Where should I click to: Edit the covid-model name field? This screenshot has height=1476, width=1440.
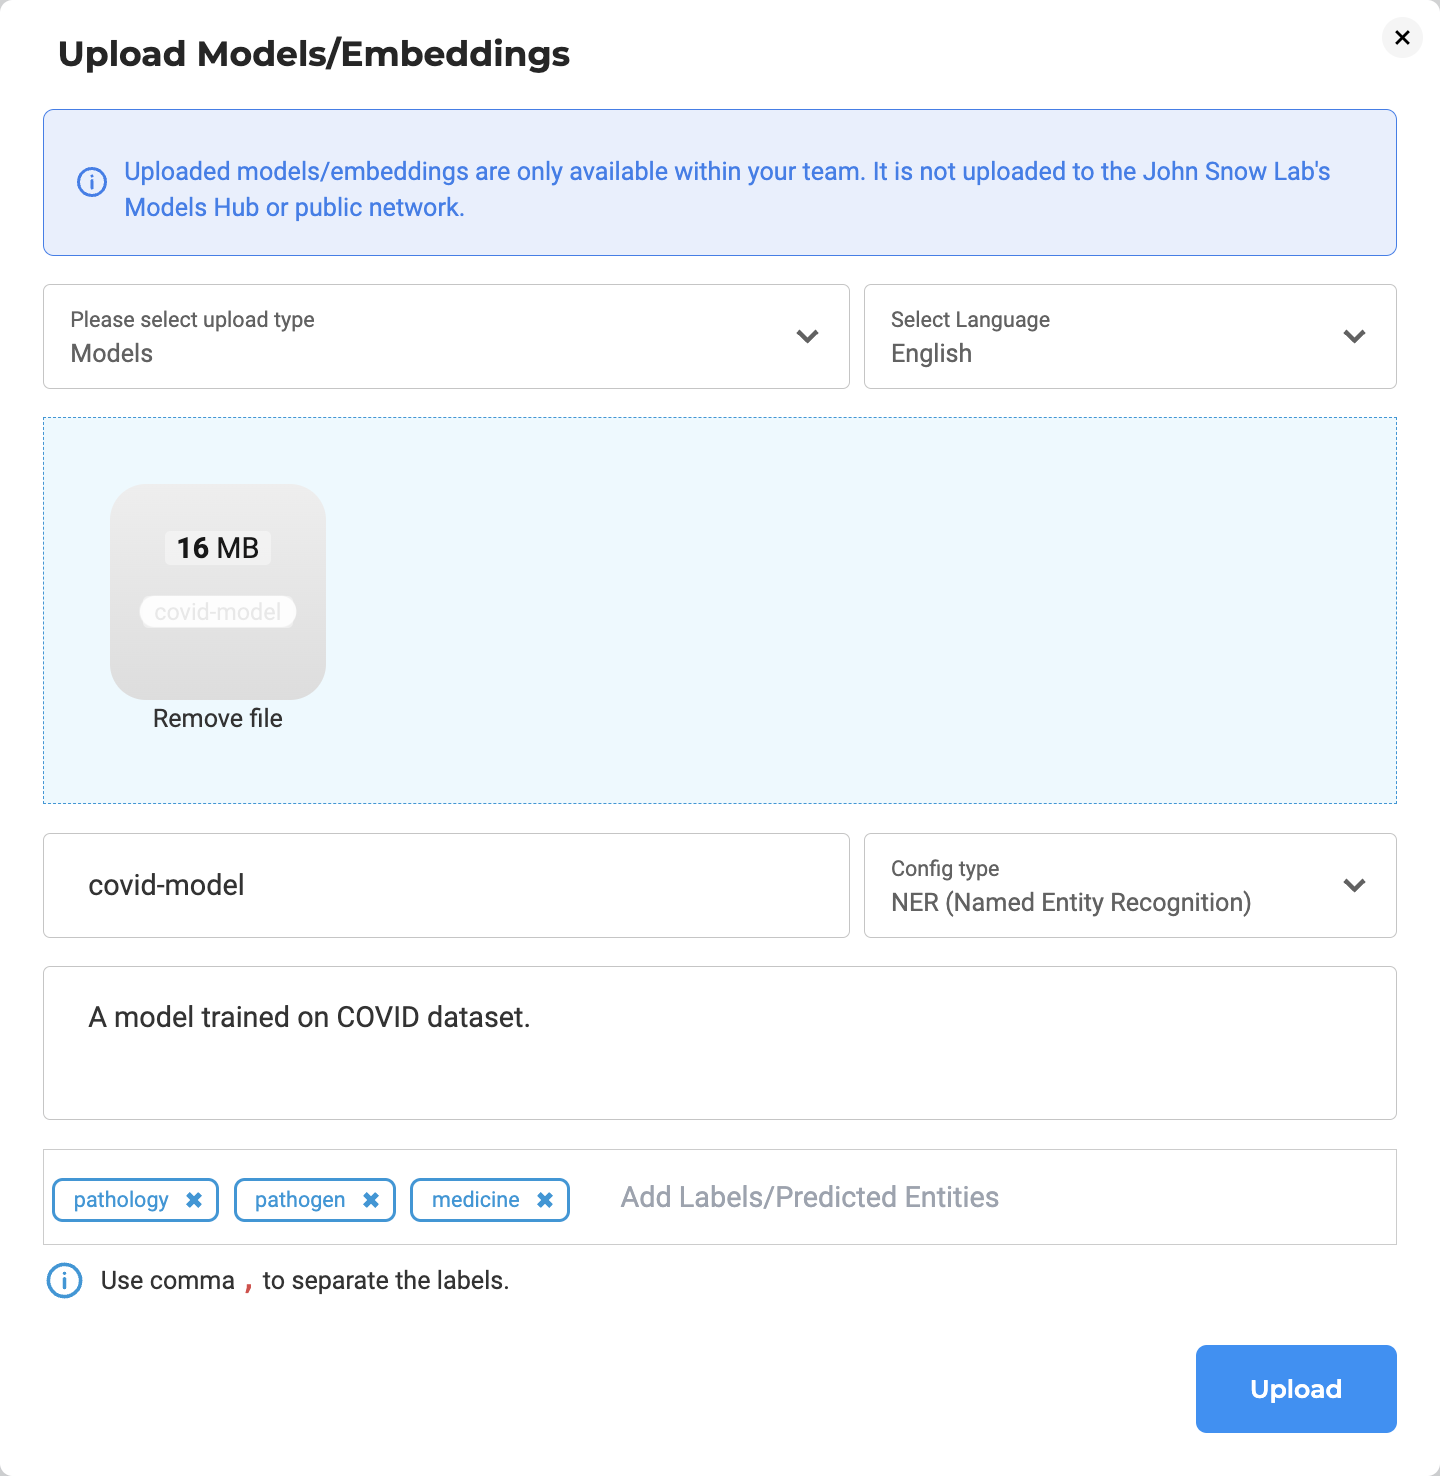446,885
